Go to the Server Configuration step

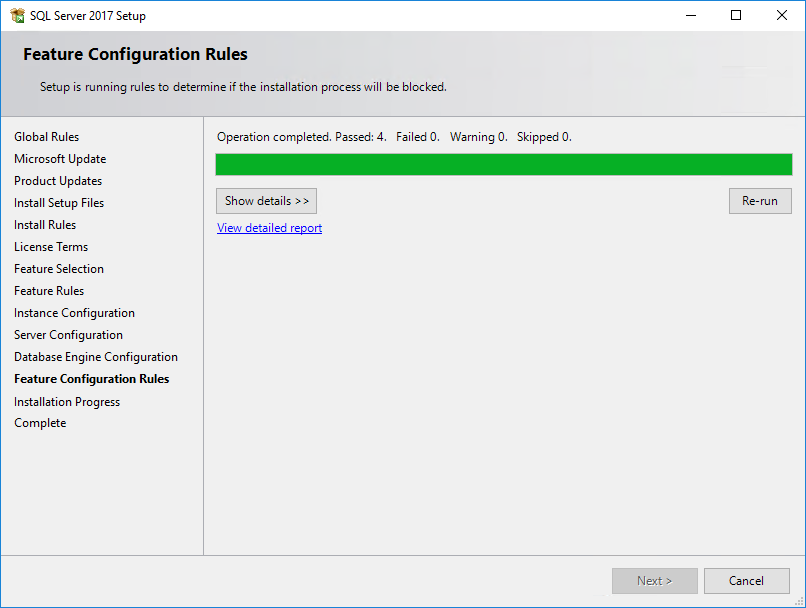coord(68,335)
